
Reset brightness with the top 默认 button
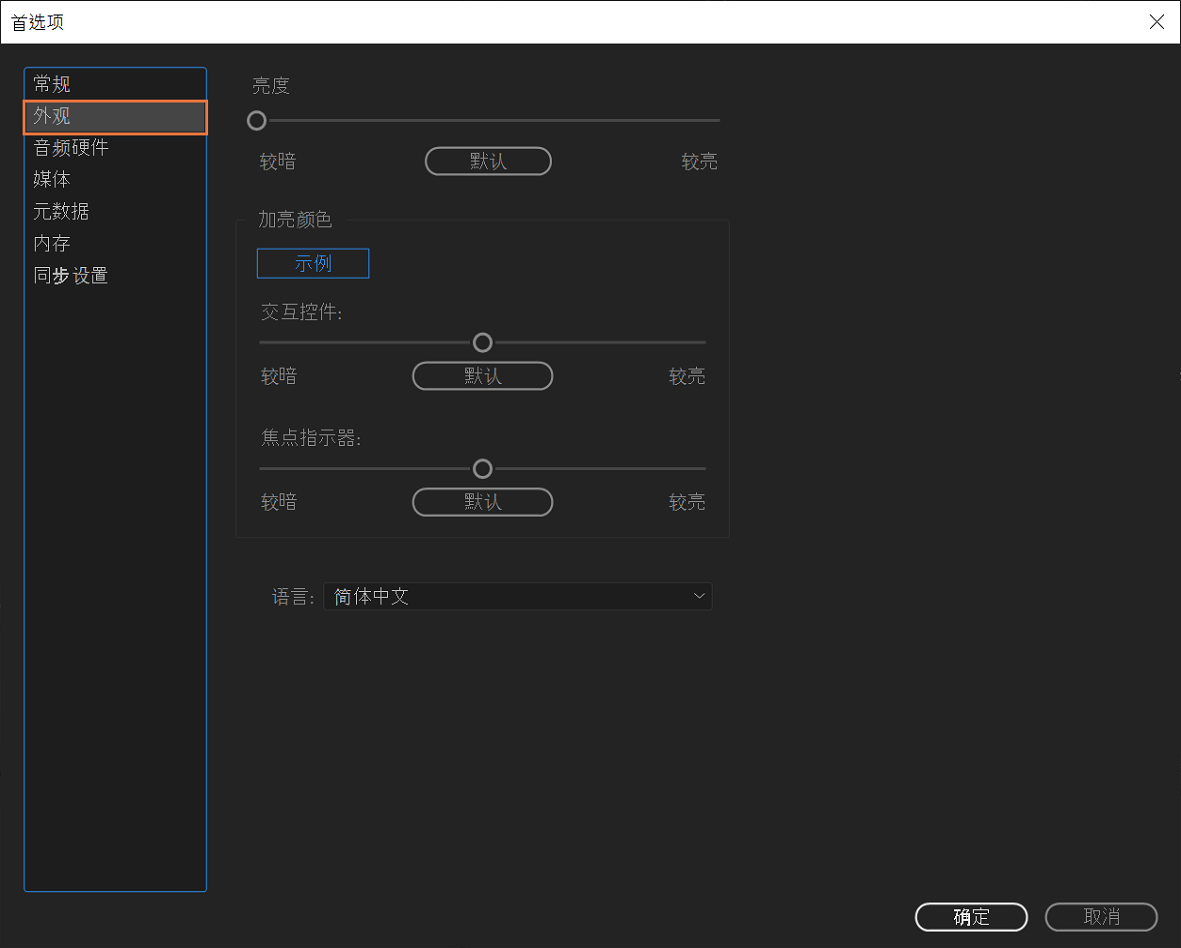point(488,161)
